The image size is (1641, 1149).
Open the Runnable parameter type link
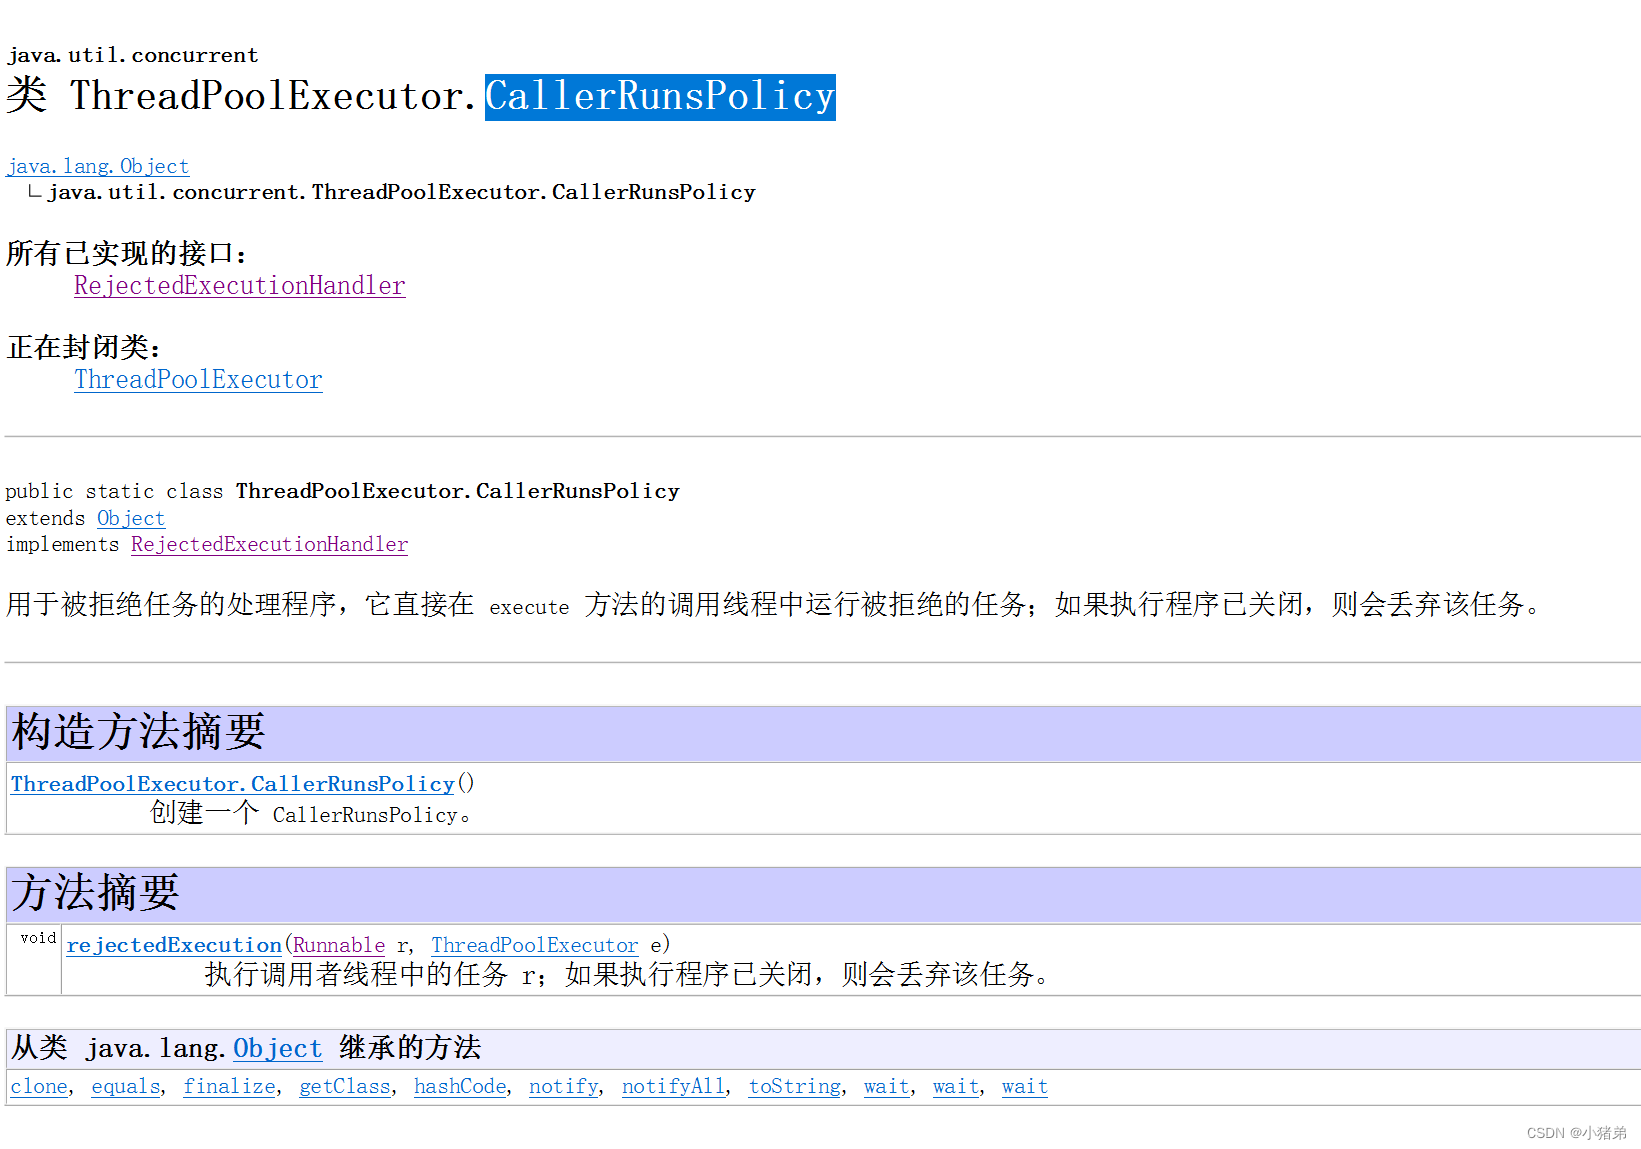tap(339, 945)
